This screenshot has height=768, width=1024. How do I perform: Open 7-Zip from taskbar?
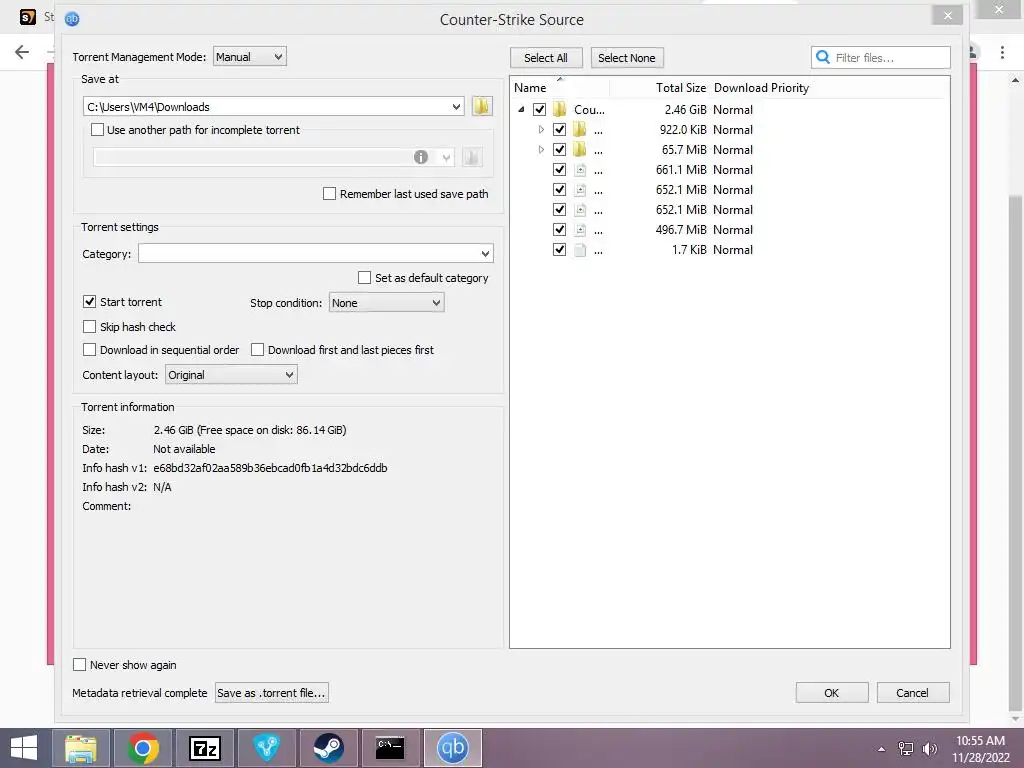pyautogui.click(x=204, y=748)
